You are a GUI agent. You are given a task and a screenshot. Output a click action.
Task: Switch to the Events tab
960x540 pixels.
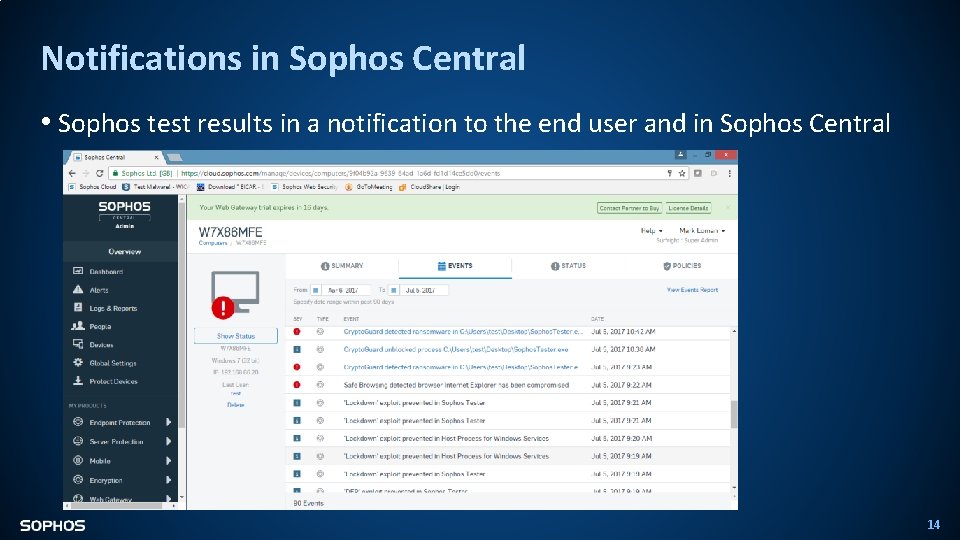[x=455, y=266]
